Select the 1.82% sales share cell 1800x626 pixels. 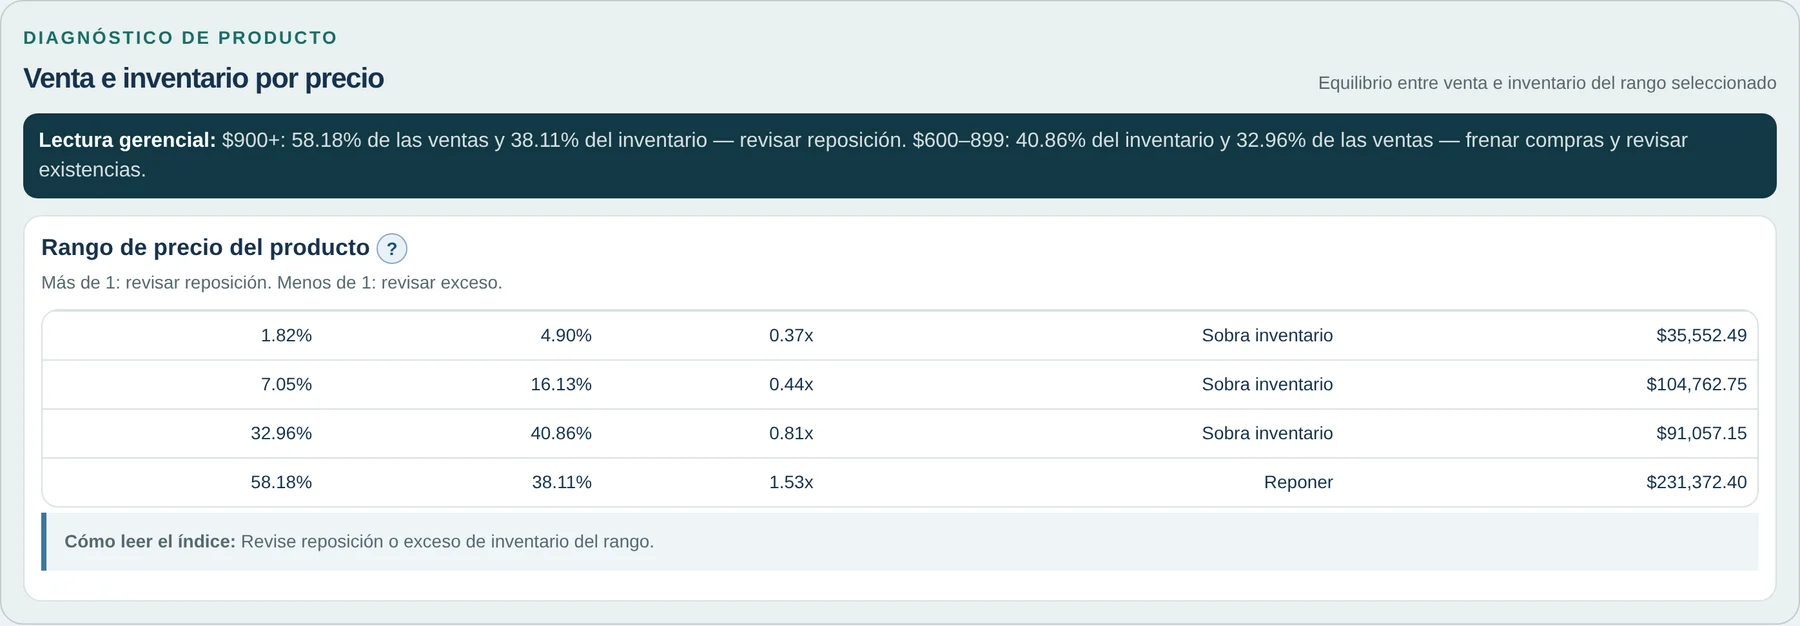point(286,336)
